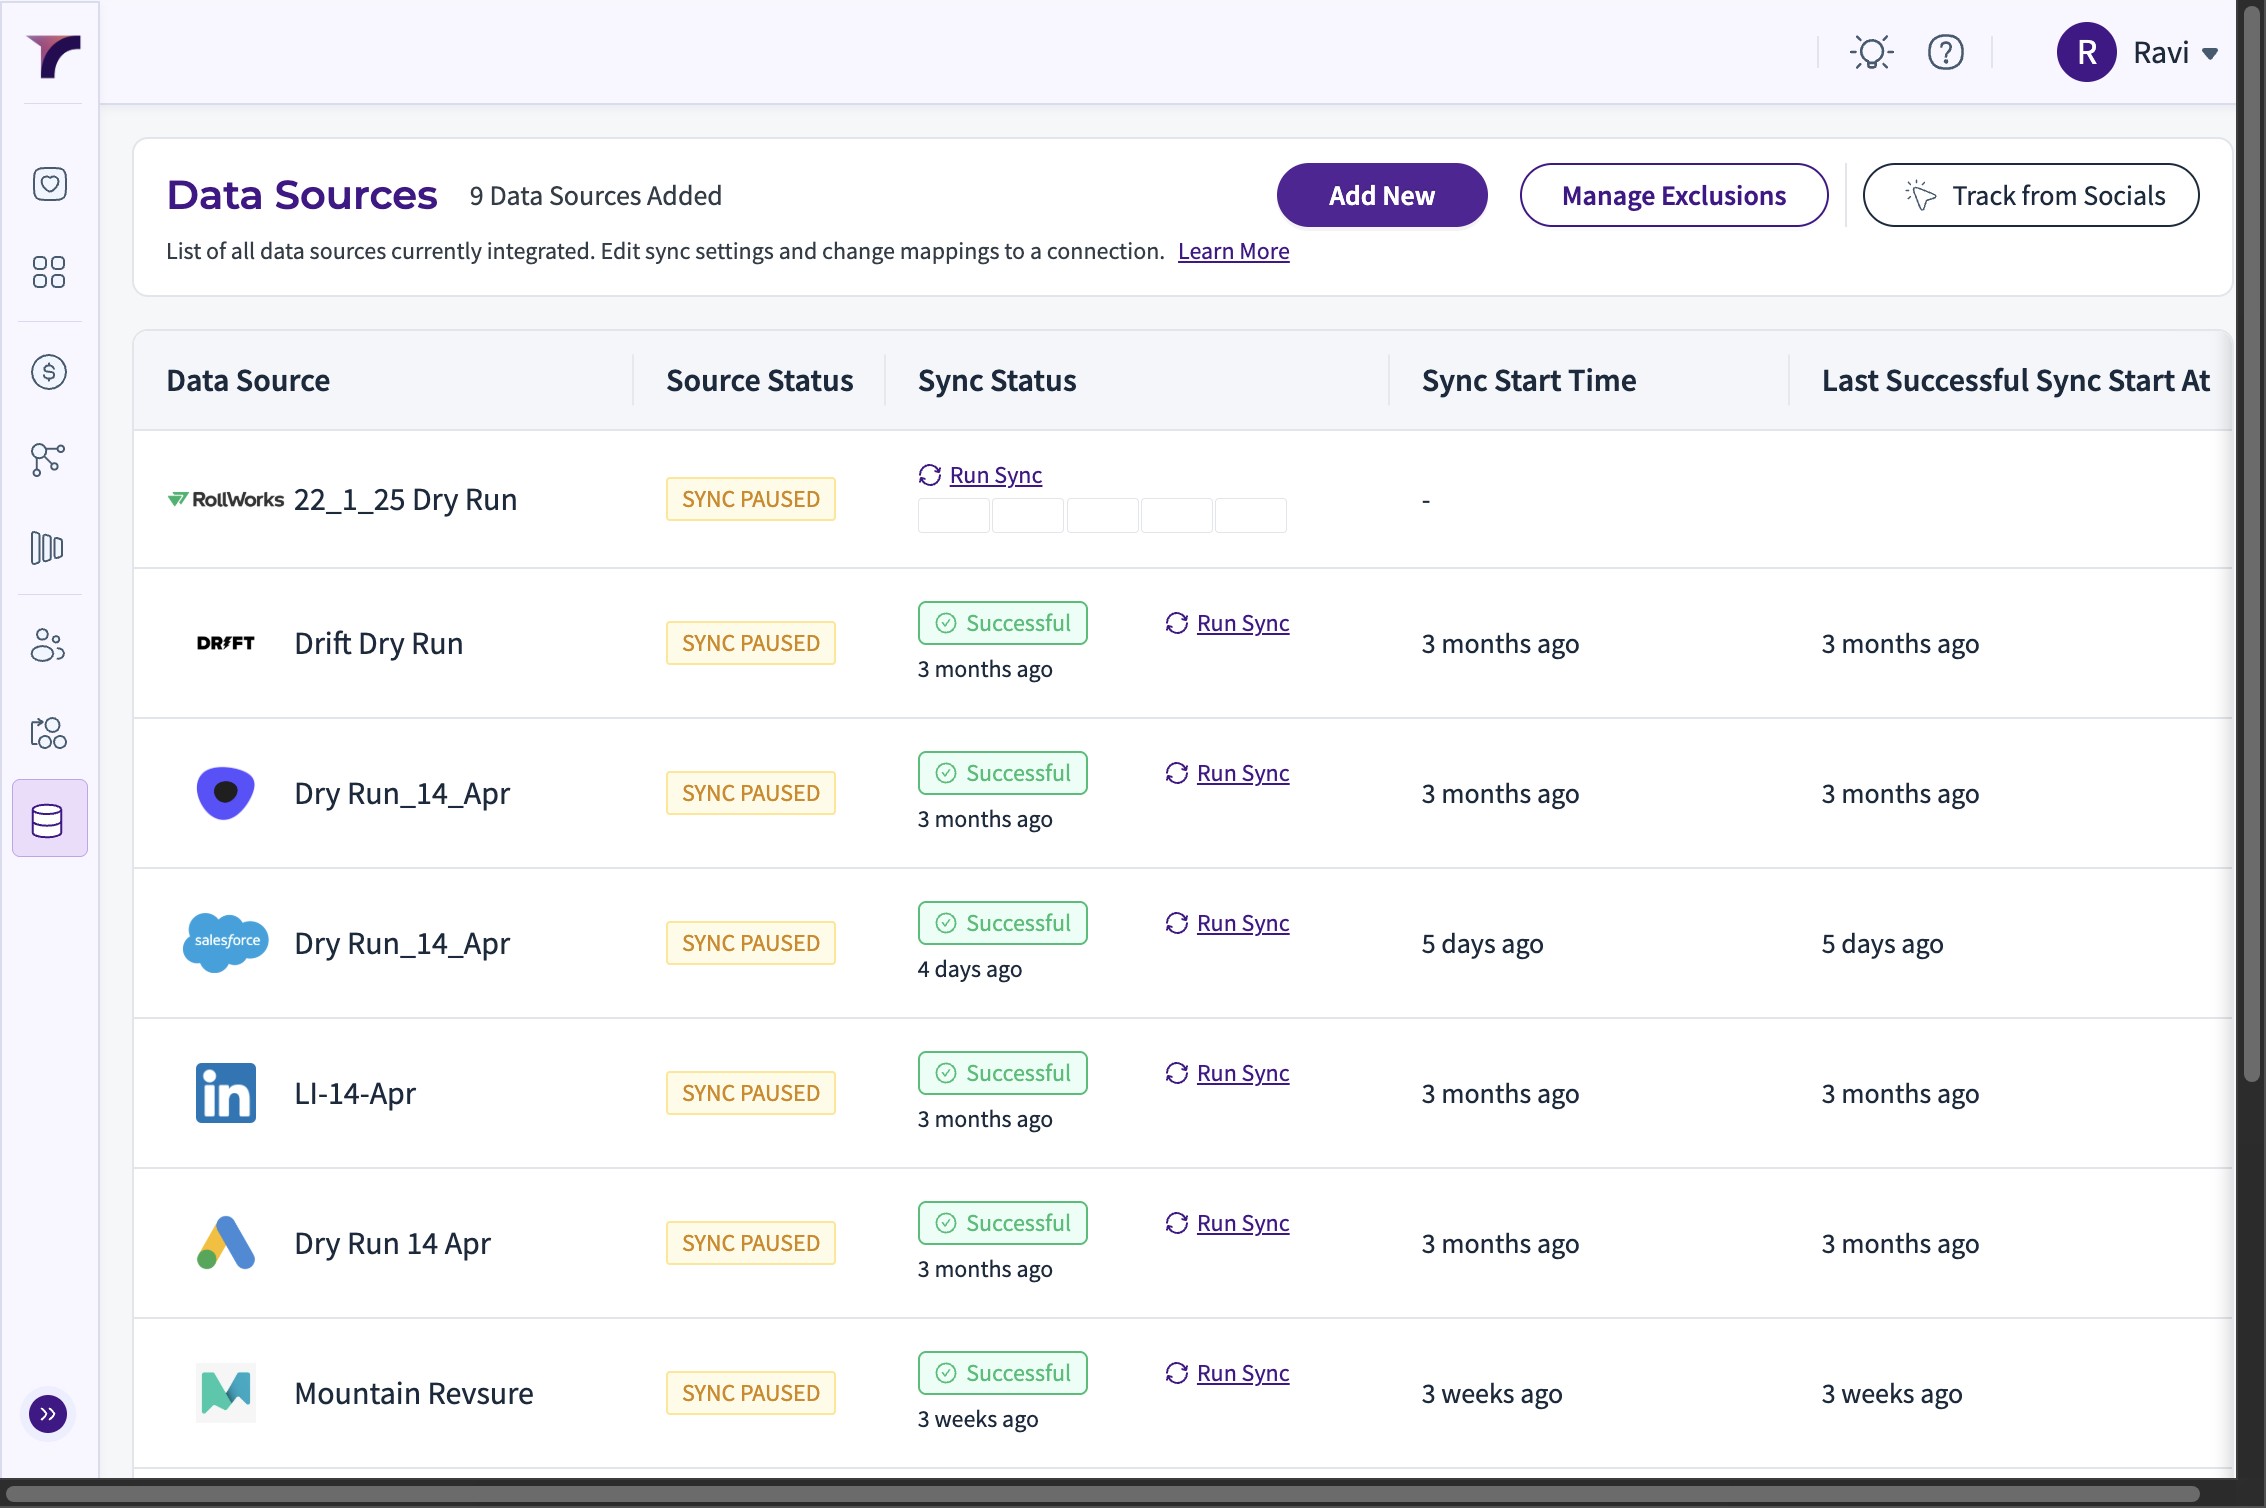Click the Data Source column header
The width and height of the screenshot is (2266, 1508).
click(x=248, y=381)
